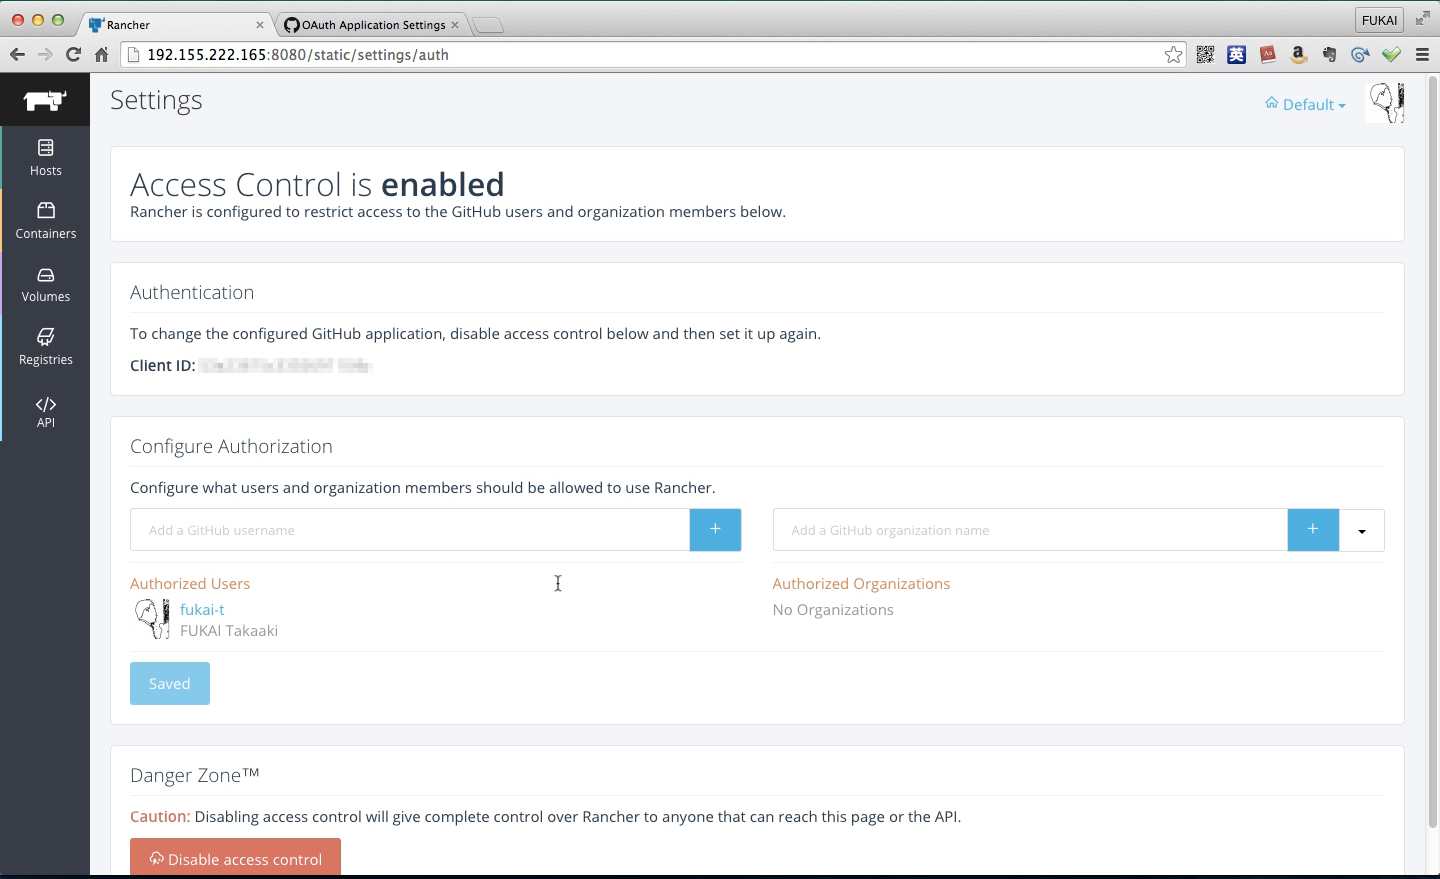Image resolution: width=1440 pixels, height=879 pixels.
Task: Click the 'Configure Authorization' heading
Action: tap(231, 447)
